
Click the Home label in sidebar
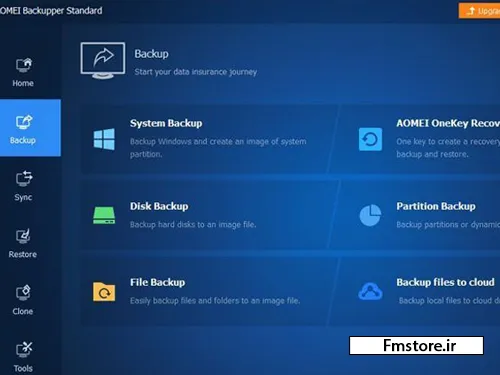click(23, 83)
